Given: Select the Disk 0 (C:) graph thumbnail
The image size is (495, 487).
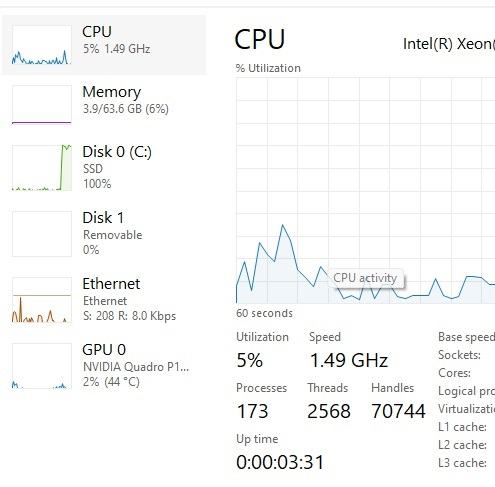Looking at the screenshot, I should coord(42,168).
